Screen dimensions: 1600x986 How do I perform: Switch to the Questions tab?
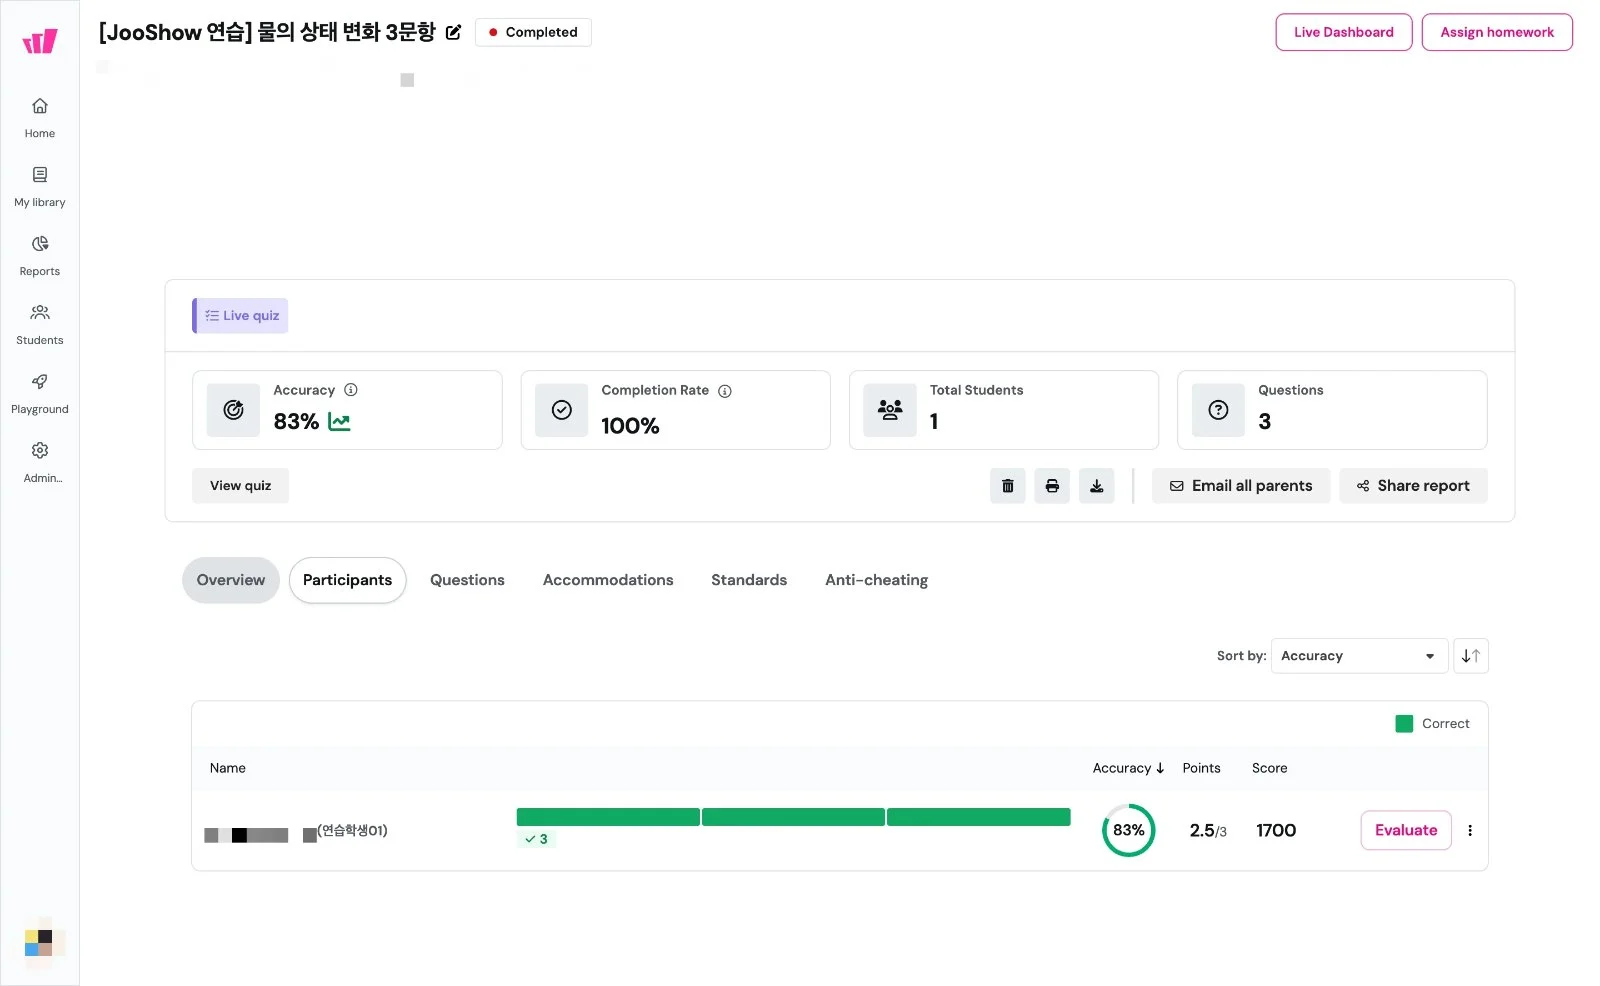tap(467, 580)
